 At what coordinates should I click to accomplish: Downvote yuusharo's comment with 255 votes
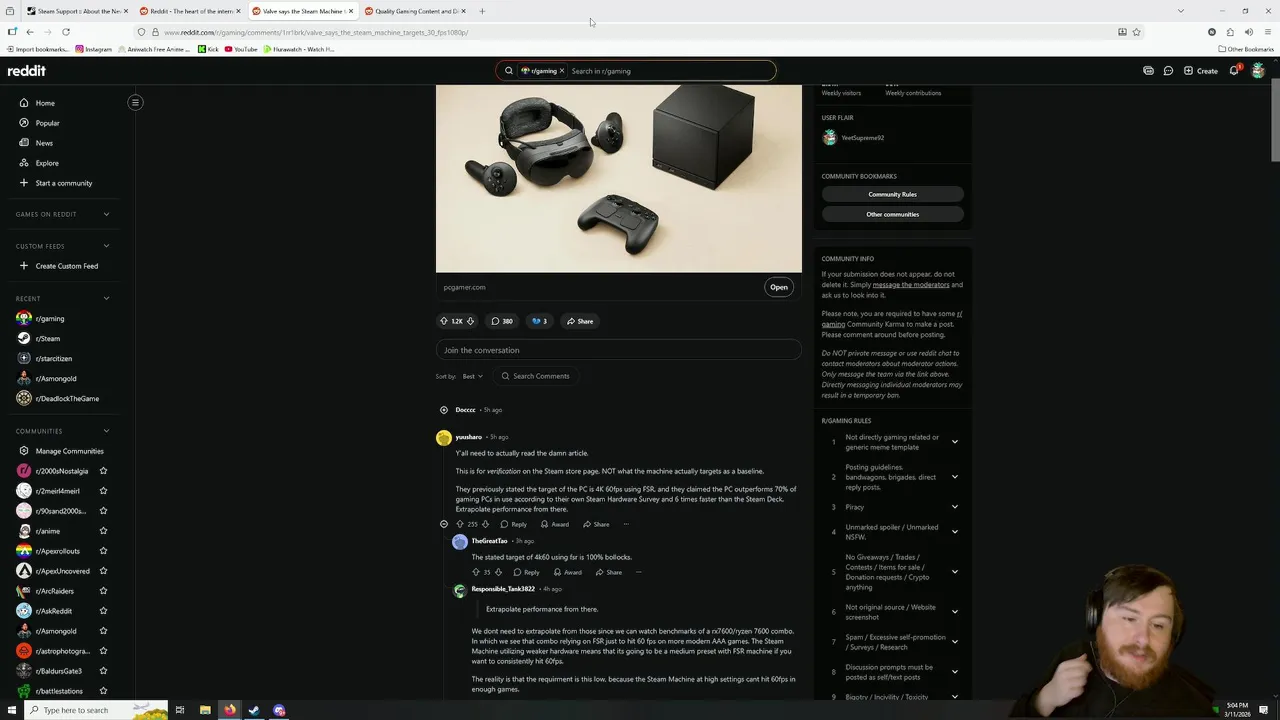point(486,524)
